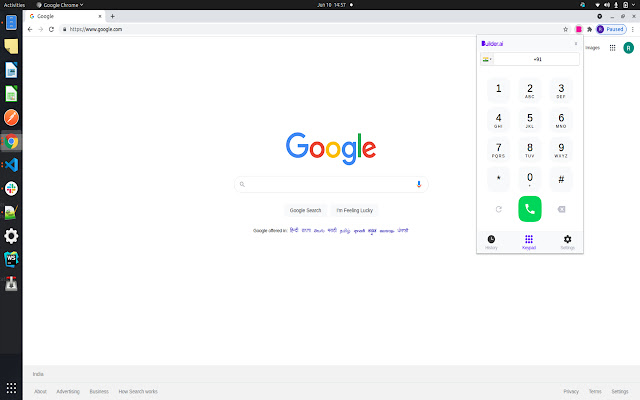Open Slack from the dock

(x=11, y=189)
